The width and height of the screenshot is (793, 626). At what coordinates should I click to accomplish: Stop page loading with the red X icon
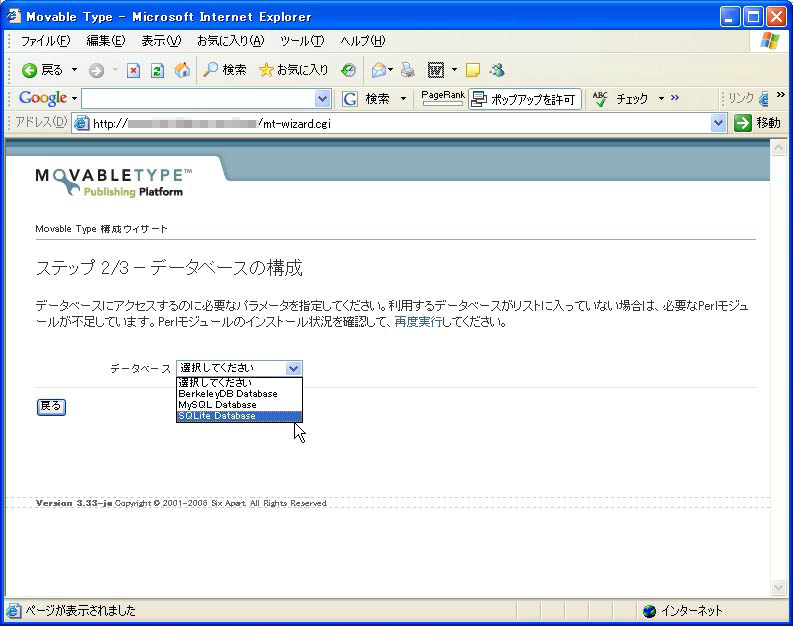pos(133,70)
